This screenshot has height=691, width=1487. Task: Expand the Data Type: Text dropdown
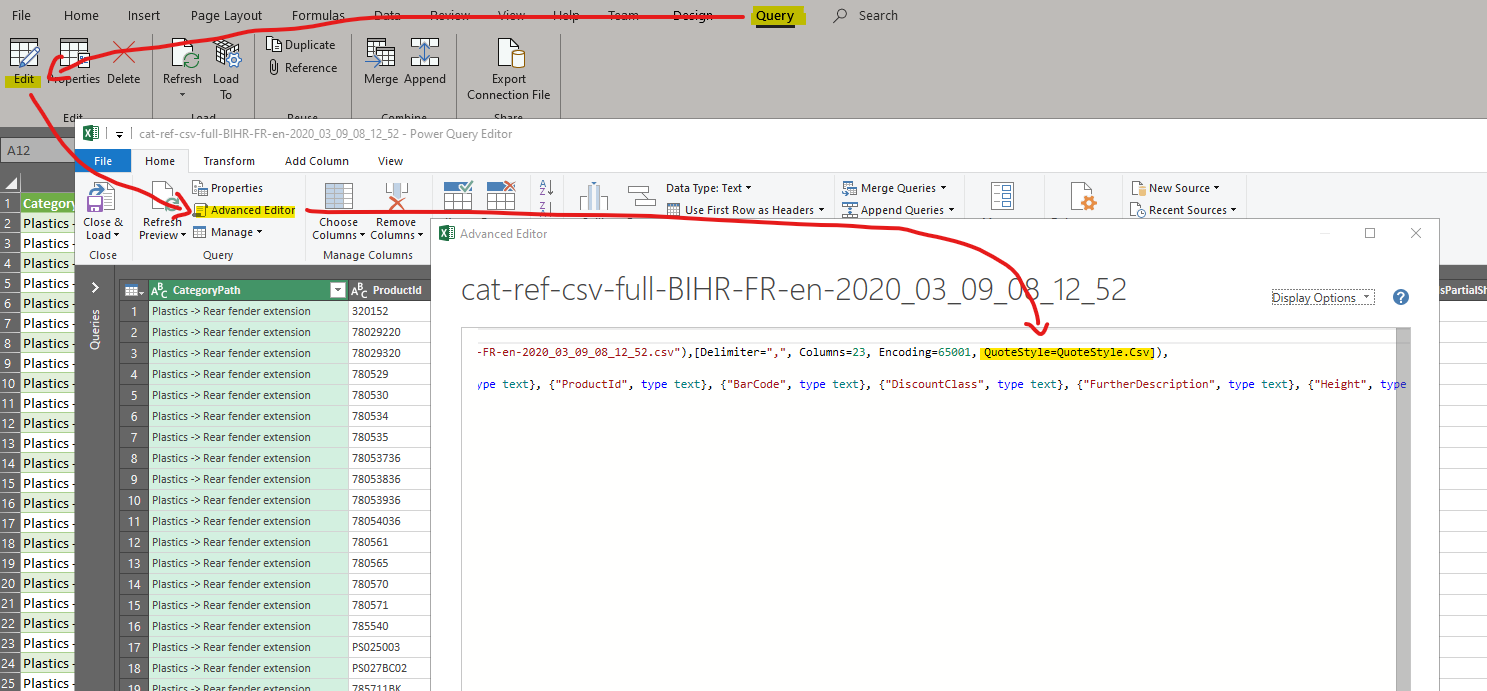pyautogui.click(x=709, y=188)
